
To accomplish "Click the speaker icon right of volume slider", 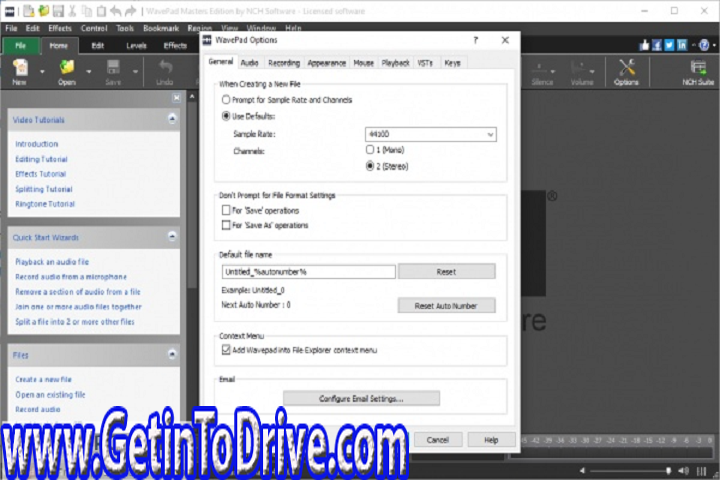I will 684,471.
